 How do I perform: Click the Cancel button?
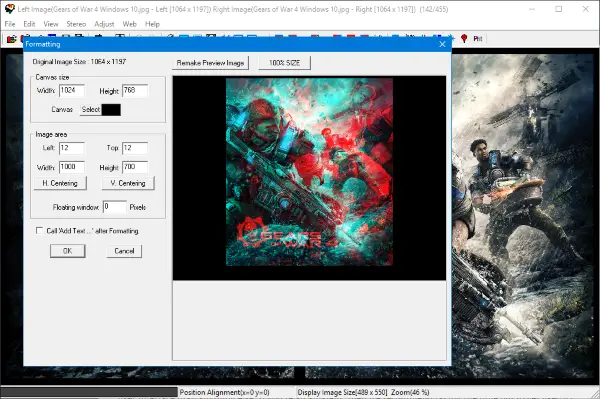coord(124,251)
